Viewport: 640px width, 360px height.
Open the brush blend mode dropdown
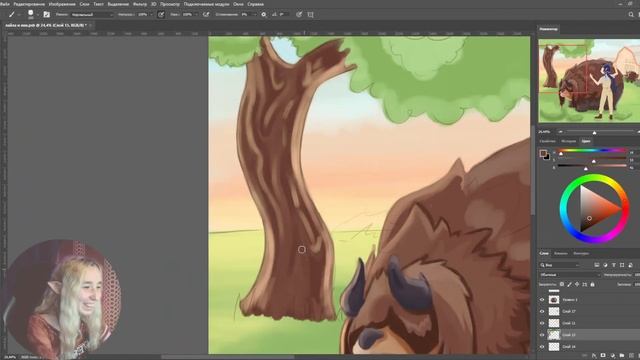(x=91, y=15)
